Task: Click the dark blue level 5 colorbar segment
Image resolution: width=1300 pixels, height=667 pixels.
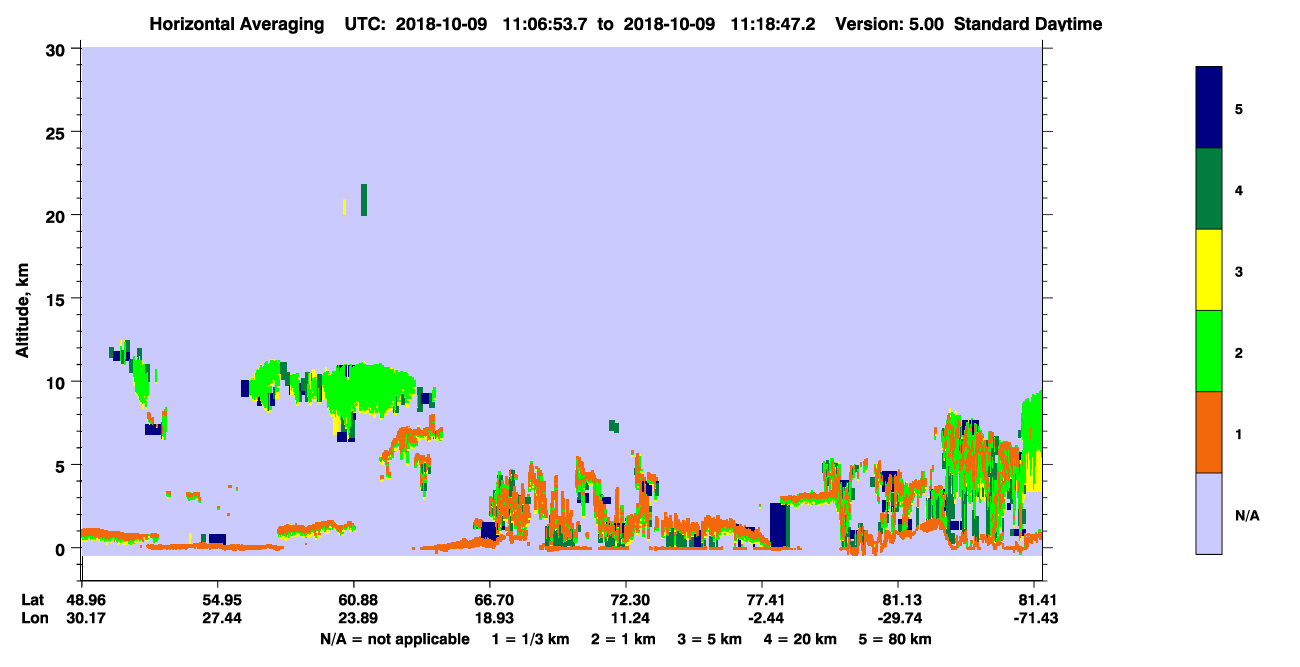Action: pos(1209,107)
